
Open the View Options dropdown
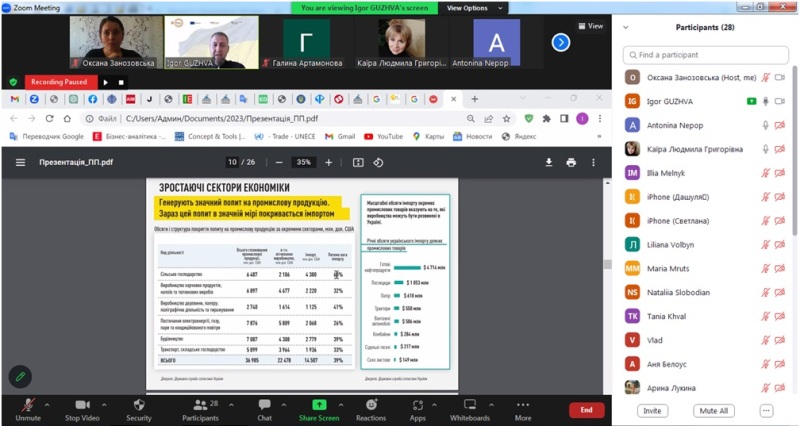pyautogui.click(x=467, y=7)
